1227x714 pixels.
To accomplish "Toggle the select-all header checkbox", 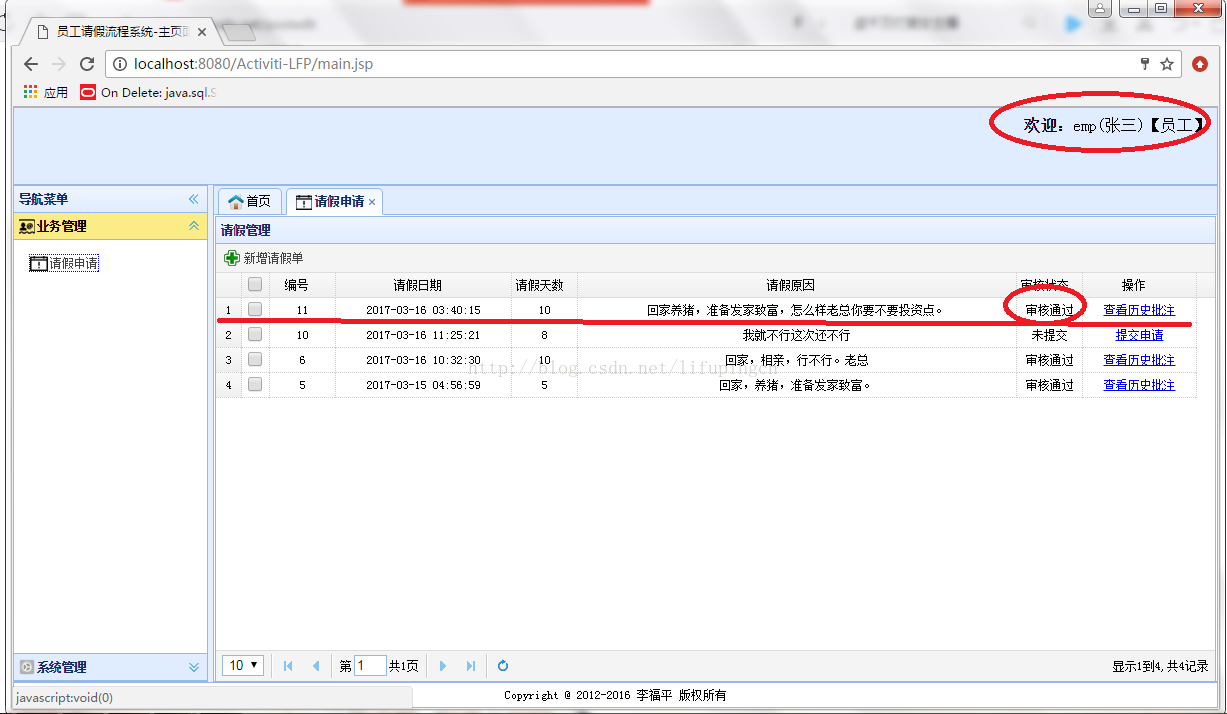I will (255, 284).
